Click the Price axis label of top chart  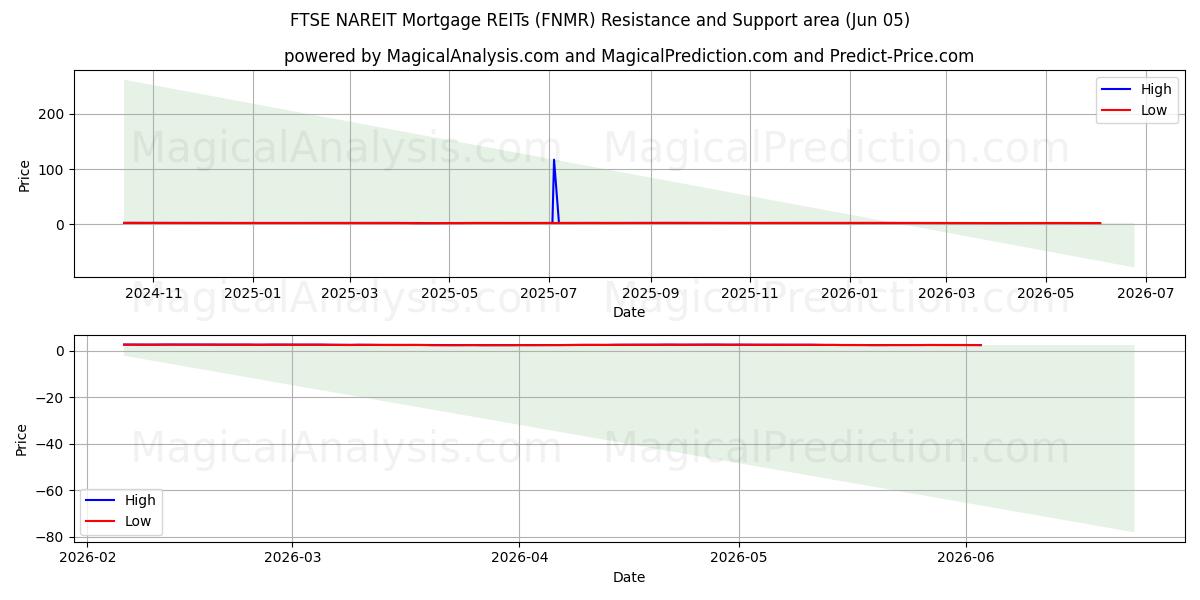point(24,174)
